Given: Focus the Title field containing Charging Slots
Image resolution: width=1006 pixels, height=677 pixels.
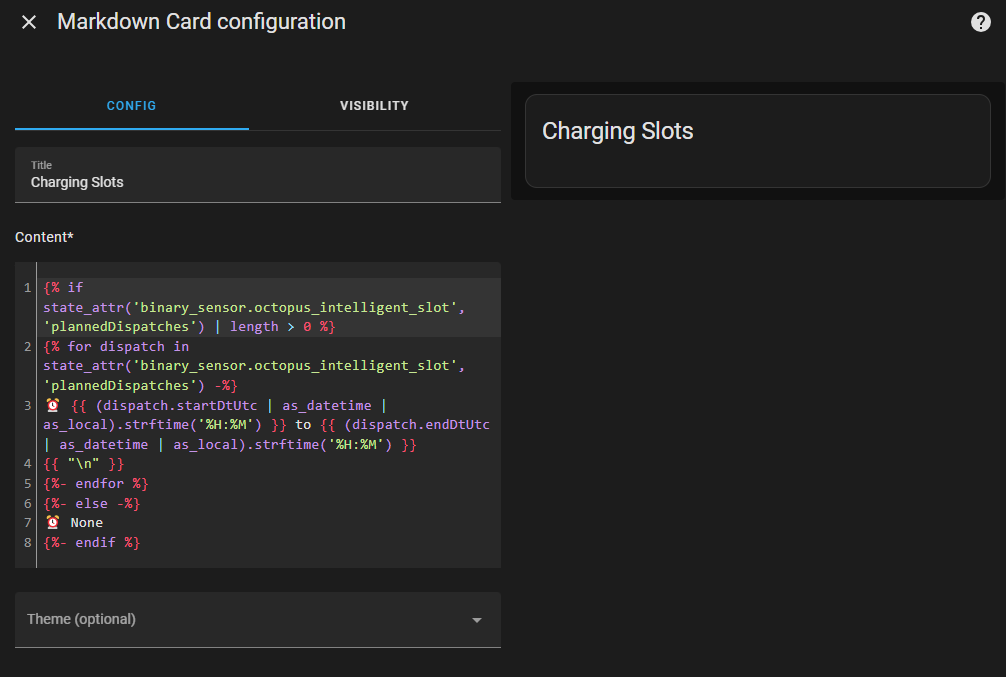Looking at the screenshot, I should coord(258,182).
